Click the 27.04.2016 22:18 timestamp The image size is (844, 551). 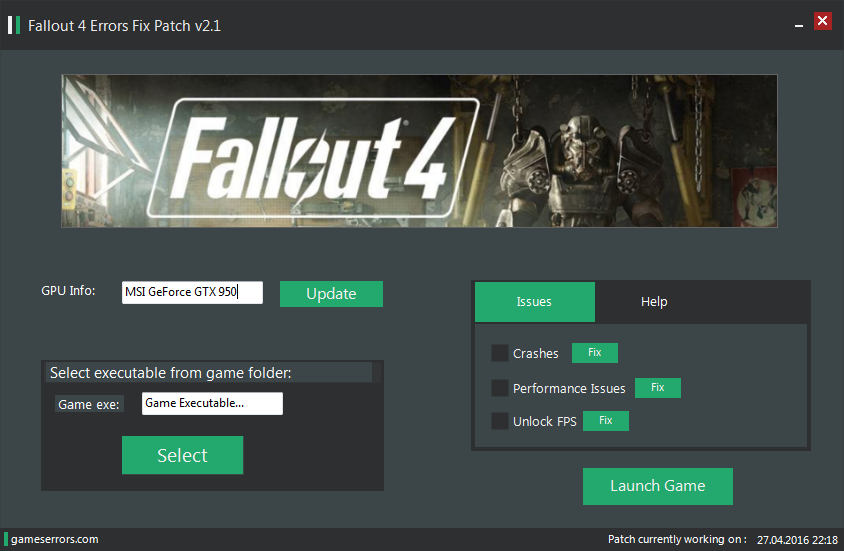click(x=797, y=540)
